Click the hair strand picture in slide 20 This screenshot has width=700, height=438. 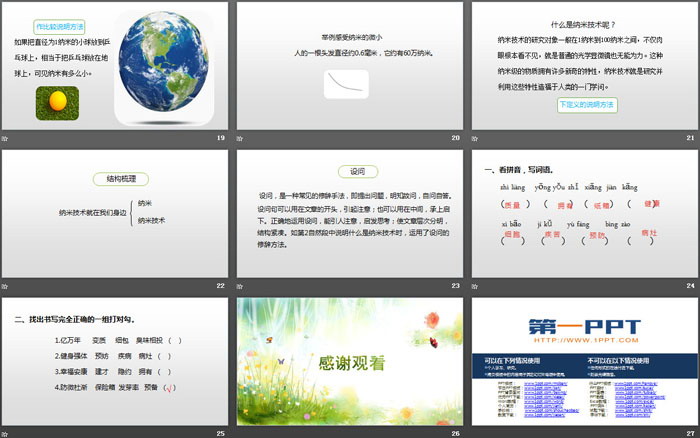coord(349,86)
